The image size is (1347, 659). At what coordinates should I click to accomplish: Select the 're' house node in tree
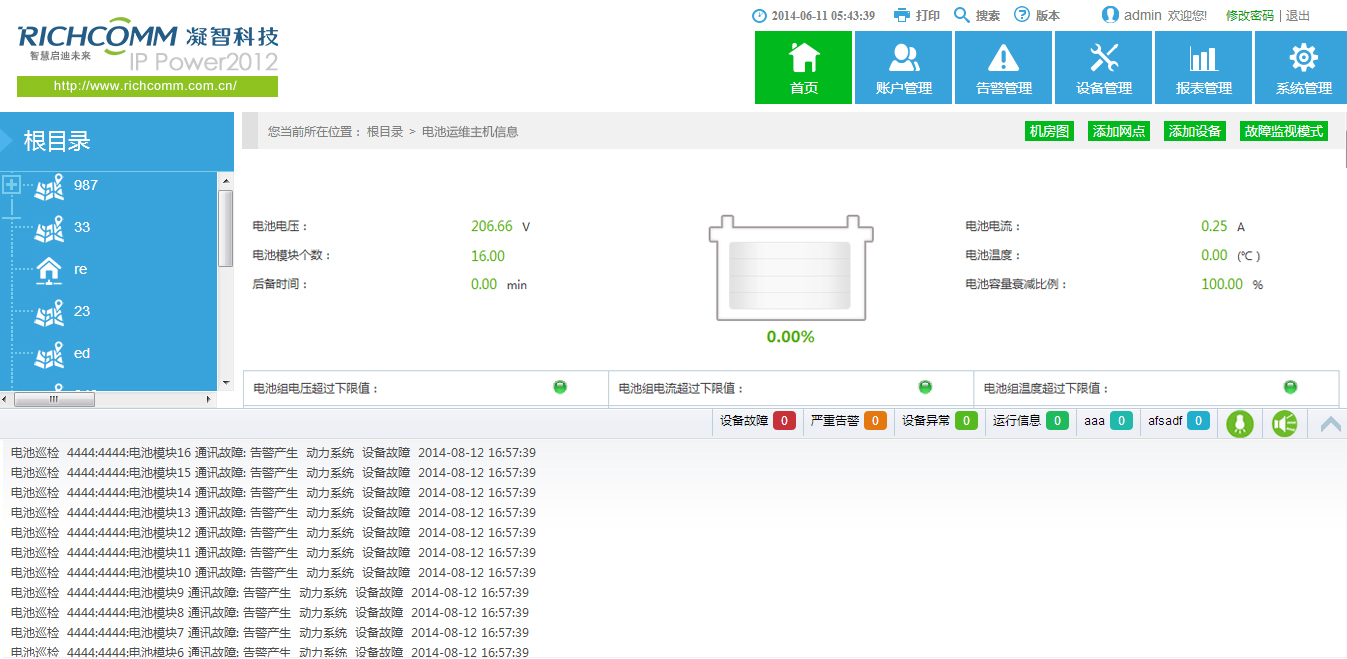tap(49, 270)
